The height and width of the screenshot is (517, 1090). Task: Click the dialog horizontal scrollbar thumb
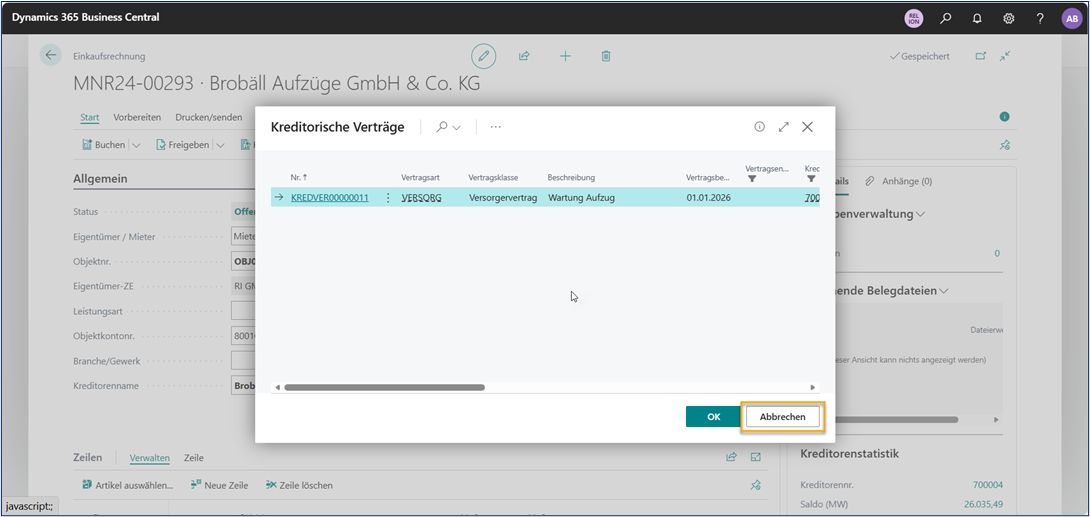[384, 387]
